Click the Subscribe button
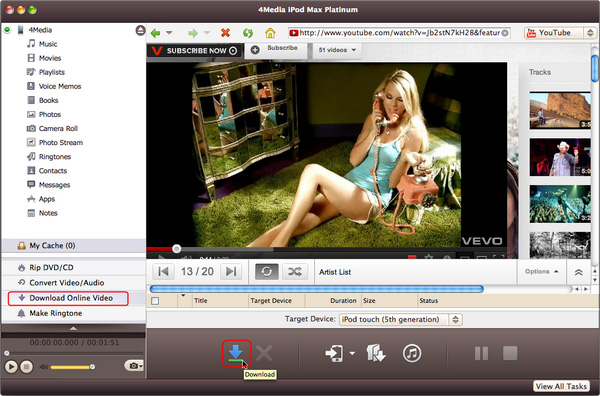 point(276,49)
